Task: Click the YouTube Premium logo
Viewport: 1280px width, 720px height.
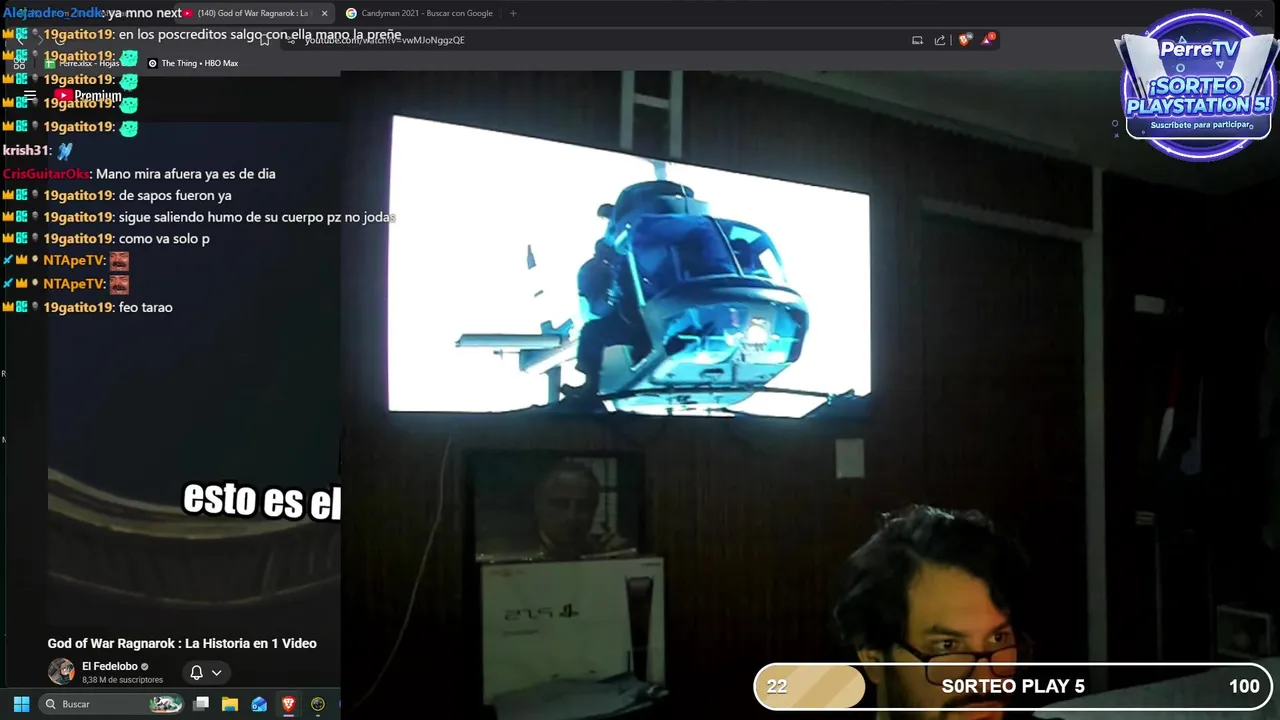Action: click(x=88, y=96)
